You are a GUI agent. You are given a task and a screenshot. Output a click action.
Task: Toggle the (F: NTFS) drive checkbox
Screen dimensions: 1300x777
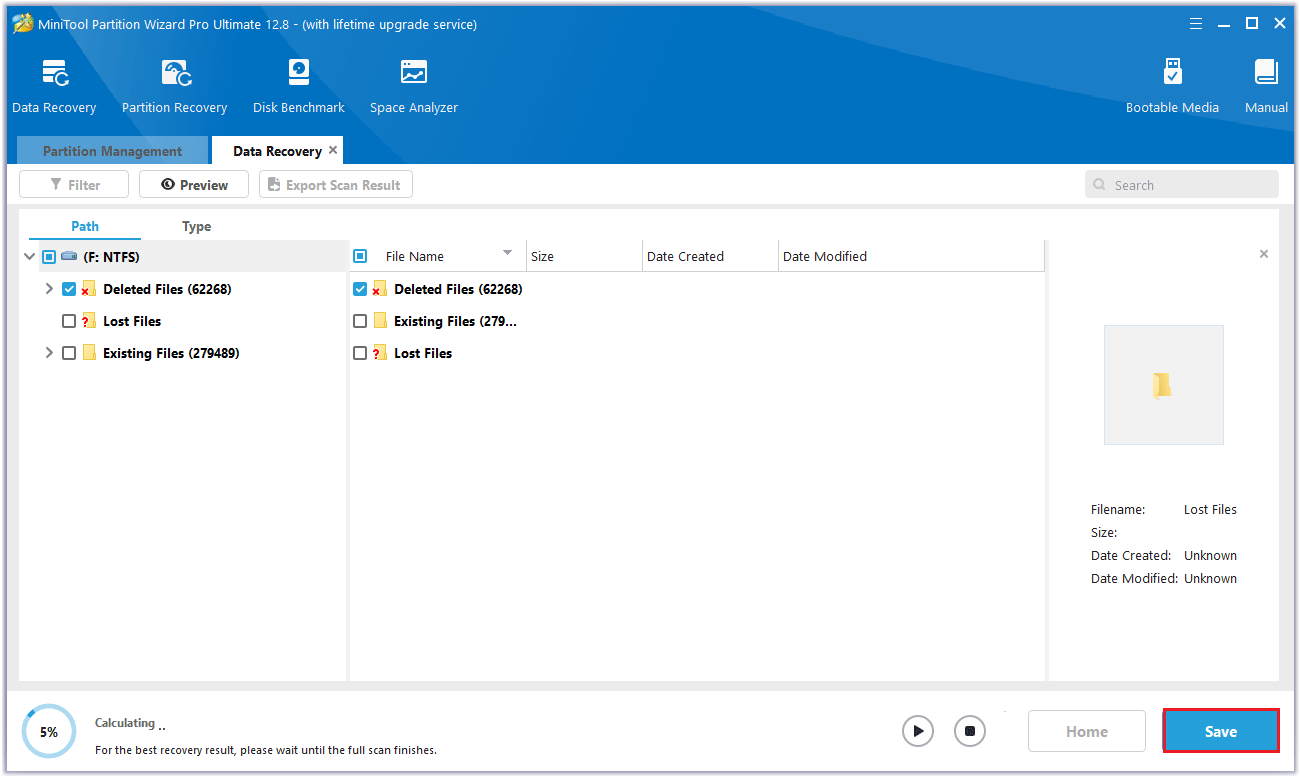[x=49, y=257]
